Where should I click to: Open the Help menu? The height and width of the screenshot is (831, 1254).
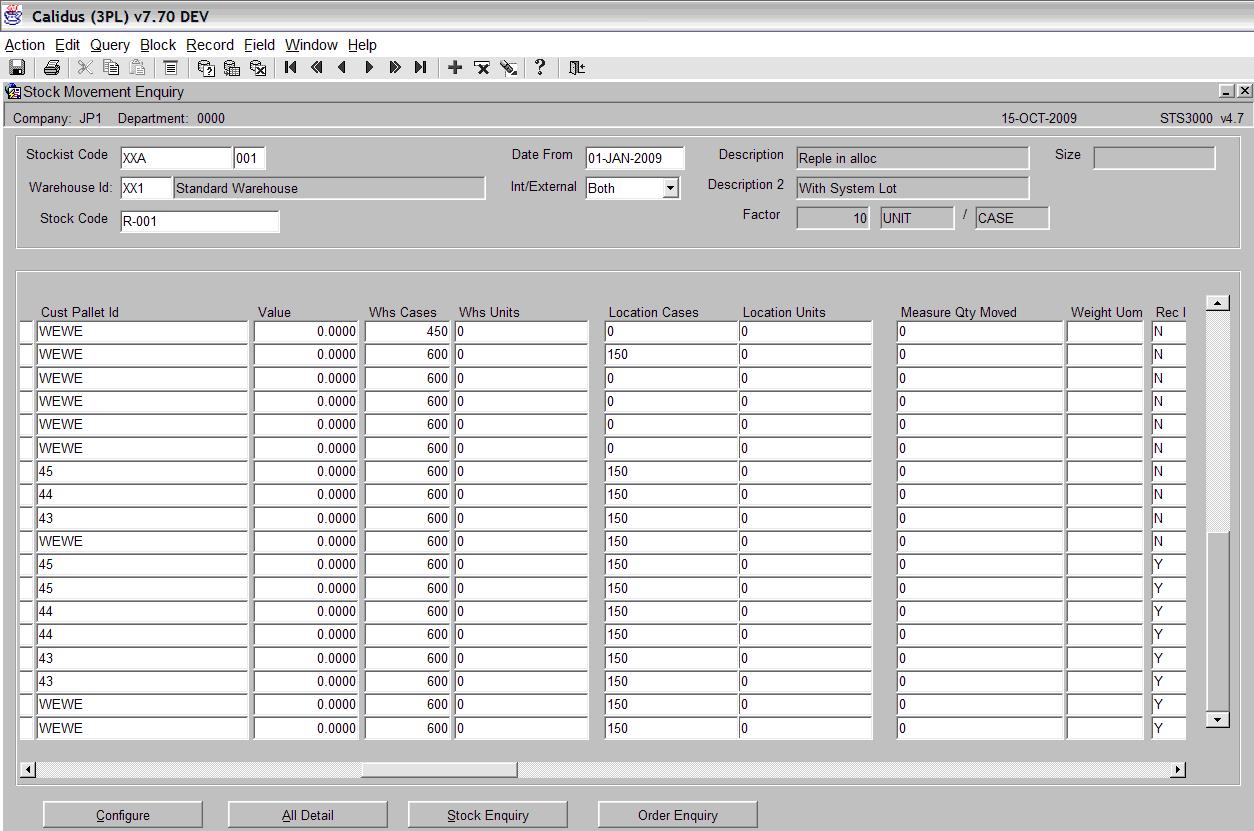[x=362, y=45]
